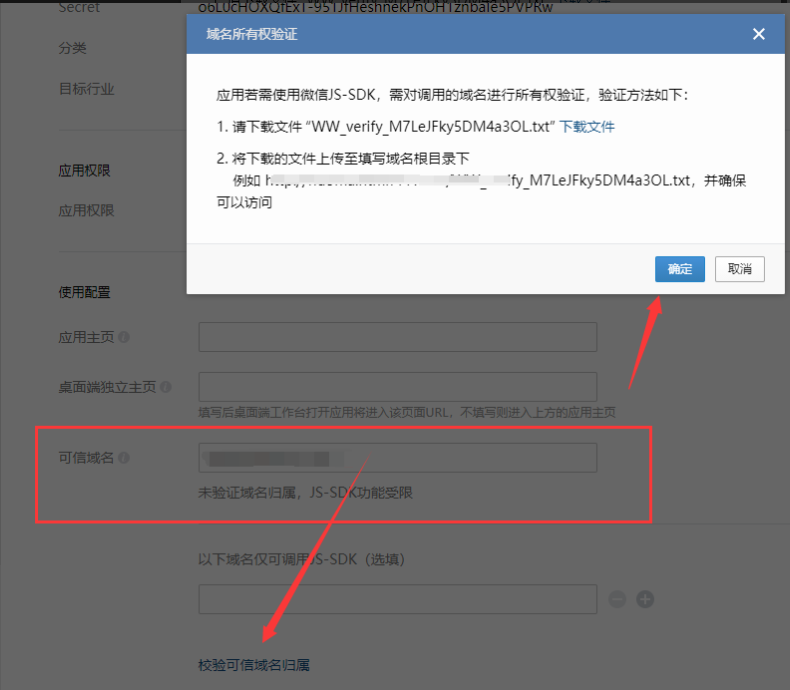Focus the 应用主页 input field
This screenshot has height=690, width=790.
pos(397,337)
